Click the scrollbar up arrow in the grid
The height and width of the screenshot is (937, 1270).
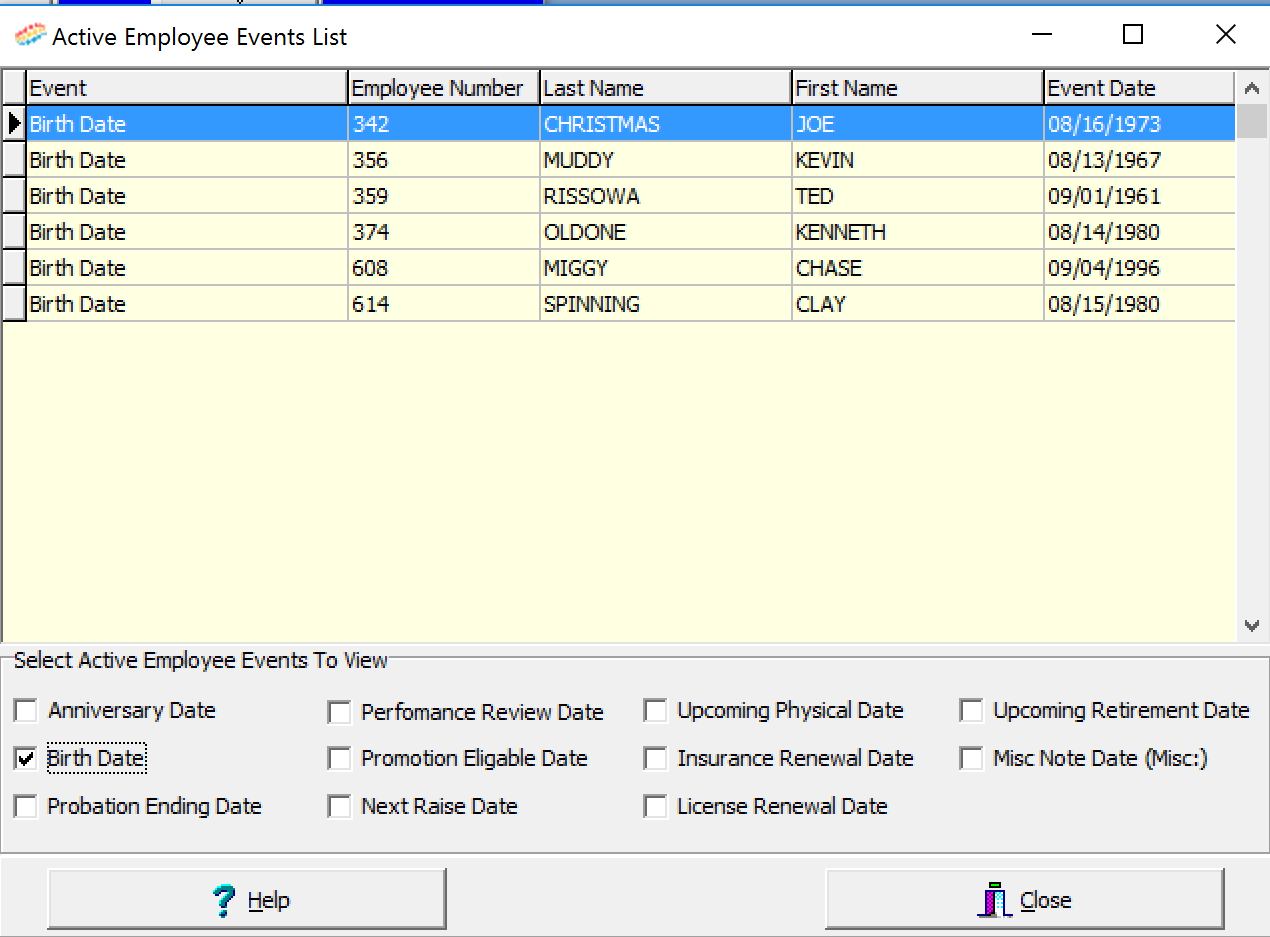click(x=1252, y=88)
